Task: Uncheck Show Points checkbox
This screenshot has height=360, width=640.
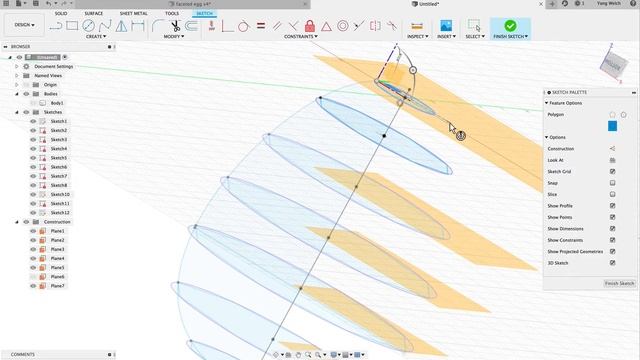Action: tap(612, 217)
